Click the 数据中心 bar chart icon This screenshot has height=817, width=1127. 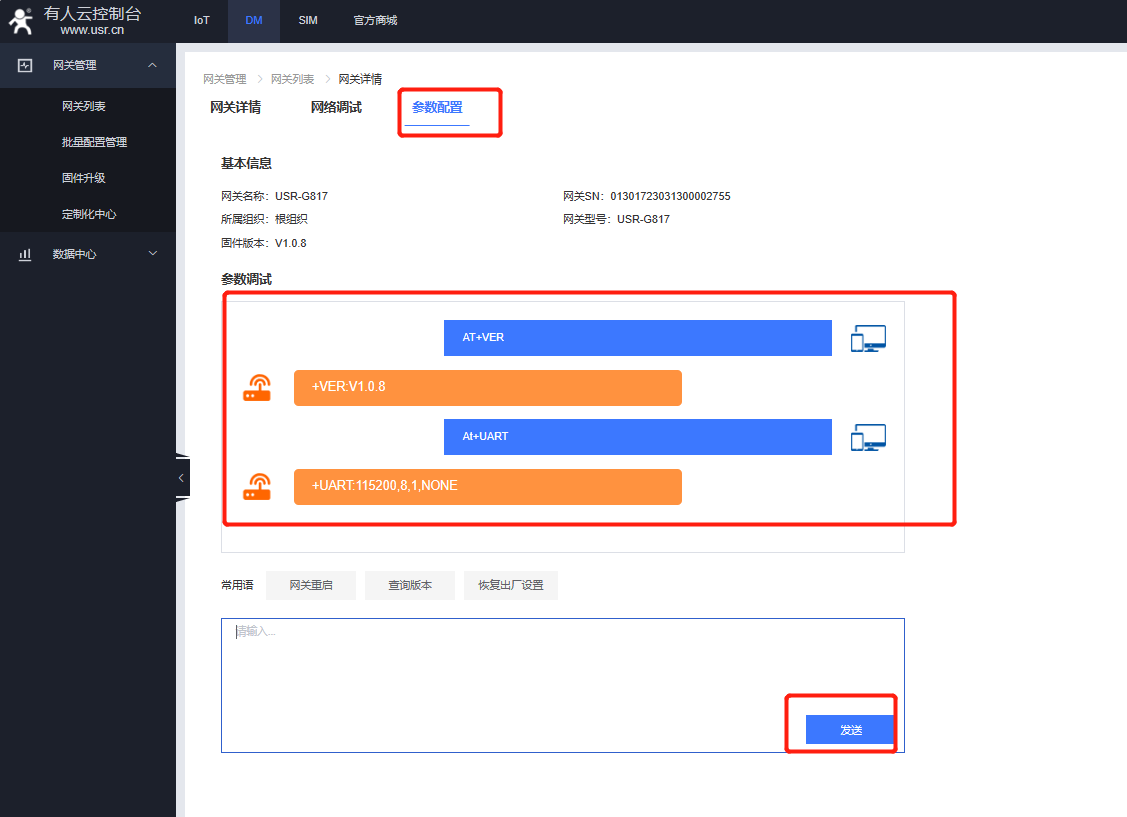pyautogui.click(x=26, y=254)
